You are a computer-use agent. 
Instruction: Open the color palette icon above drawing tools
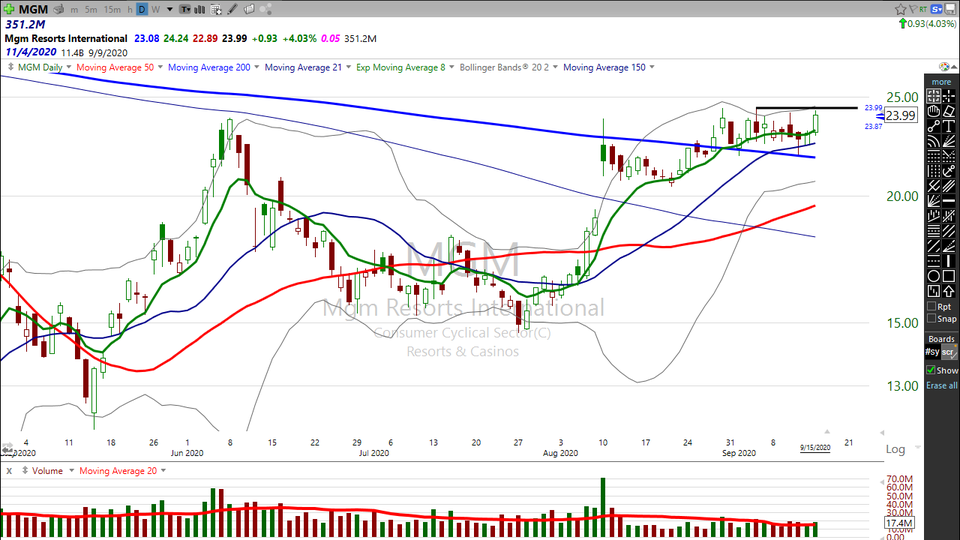(x=944, y=67)
